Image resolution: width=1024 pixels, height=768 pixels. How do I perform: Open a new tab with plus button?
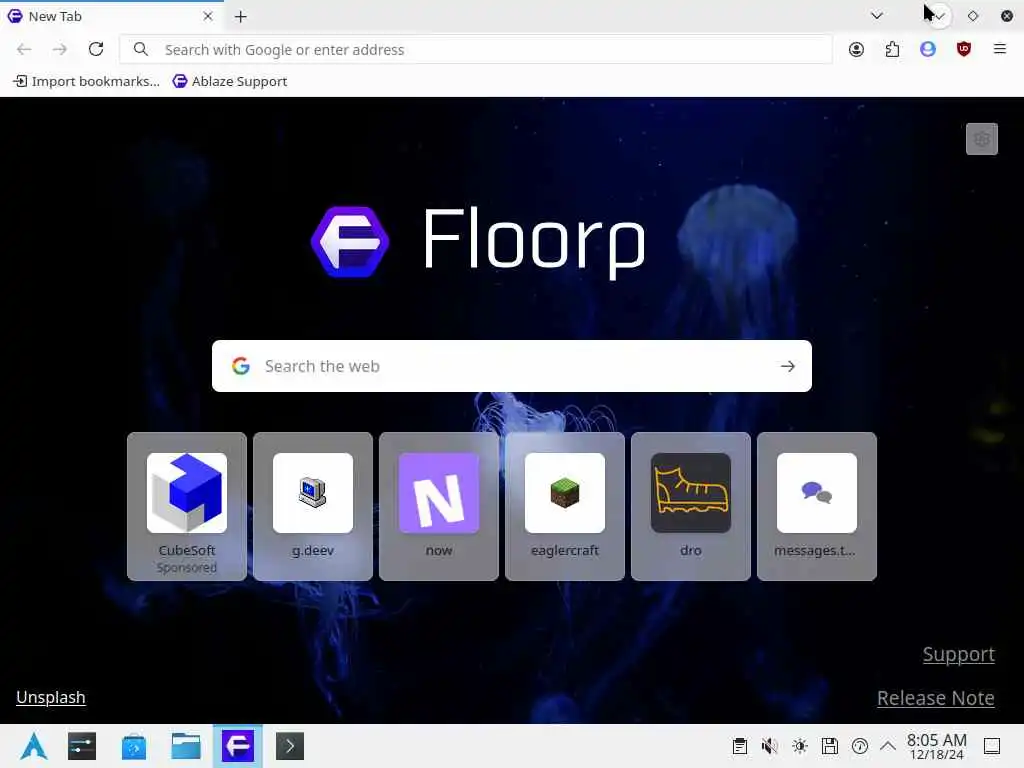click(240, 16)
